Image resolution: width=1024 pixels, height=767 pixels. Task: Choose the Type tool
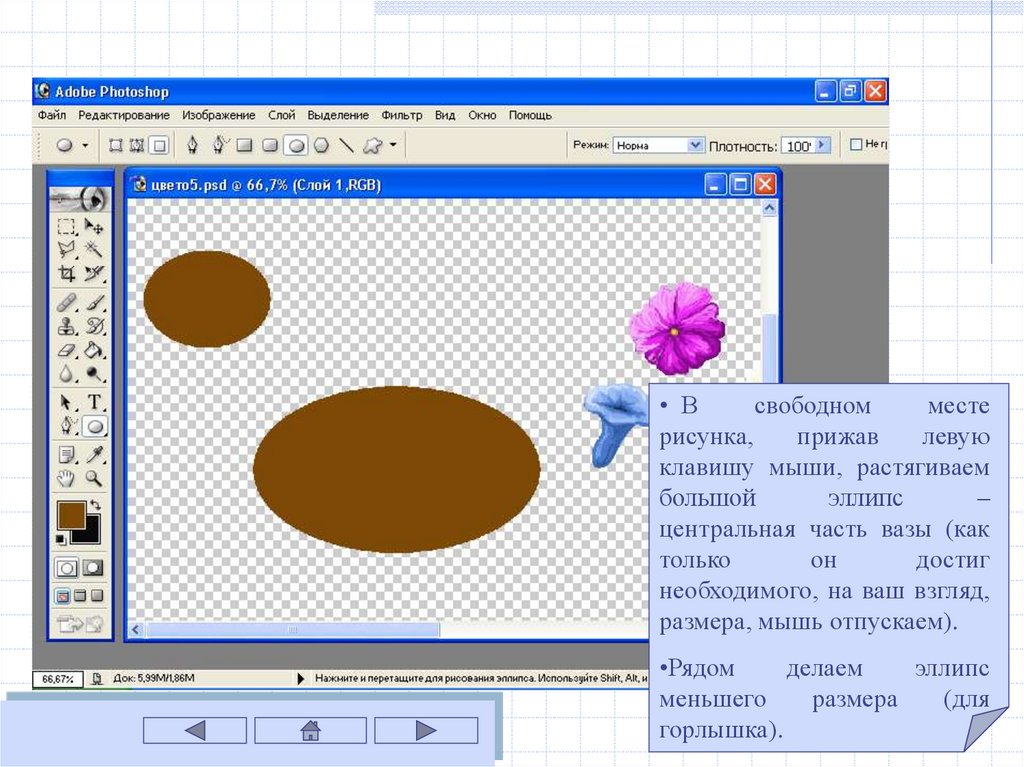pos(94,402)
